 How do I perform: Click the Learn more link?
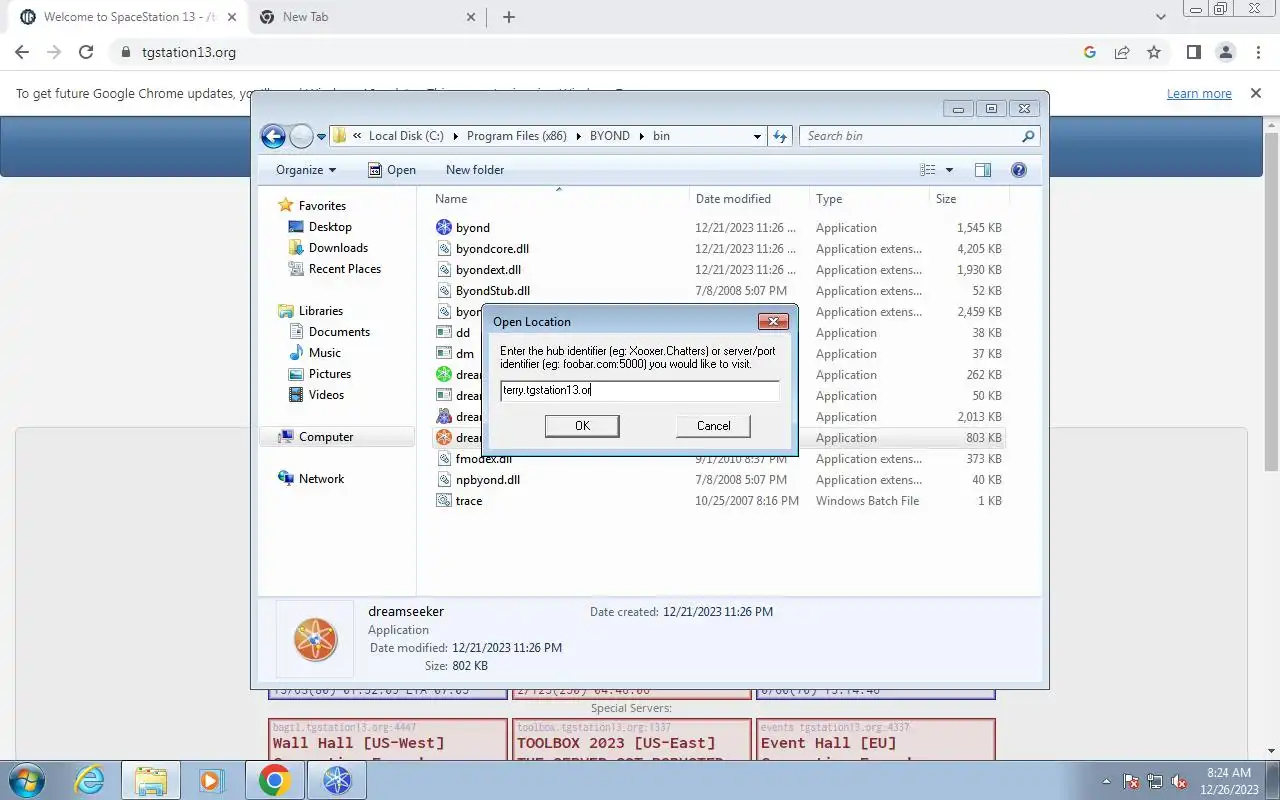[1199, 93]
